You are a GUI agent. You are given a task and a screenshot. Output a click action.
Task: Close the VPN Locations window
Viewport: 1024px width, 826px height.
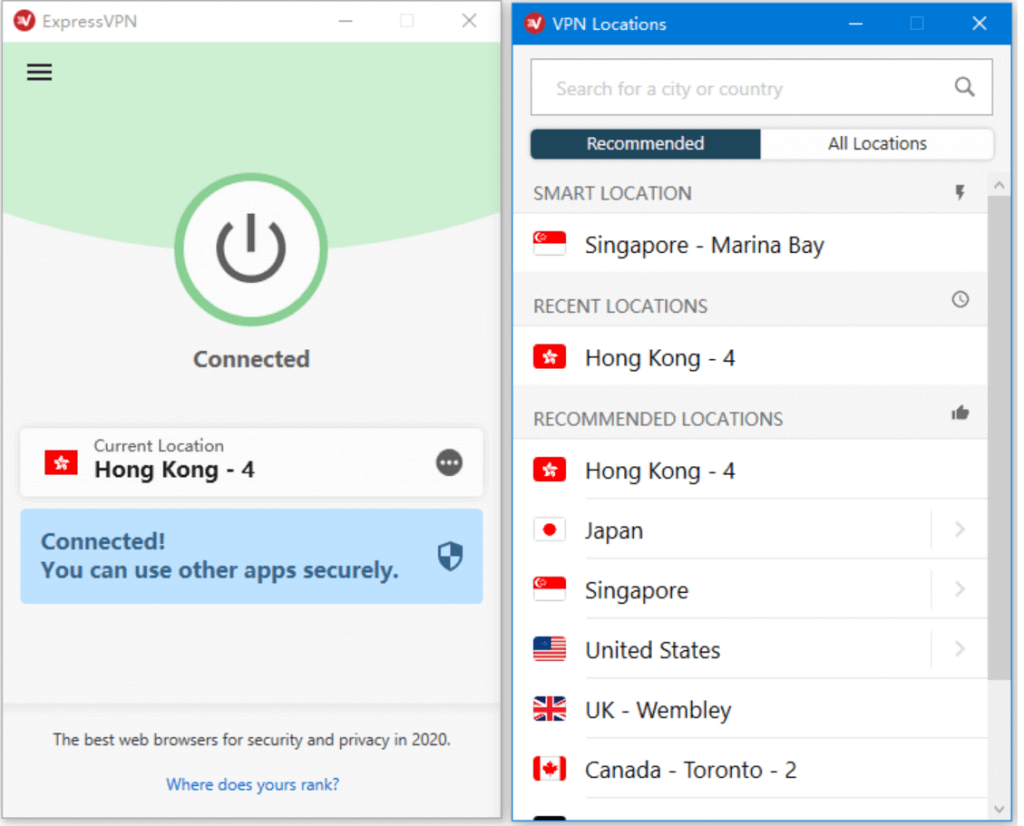(x=979, y=24)
